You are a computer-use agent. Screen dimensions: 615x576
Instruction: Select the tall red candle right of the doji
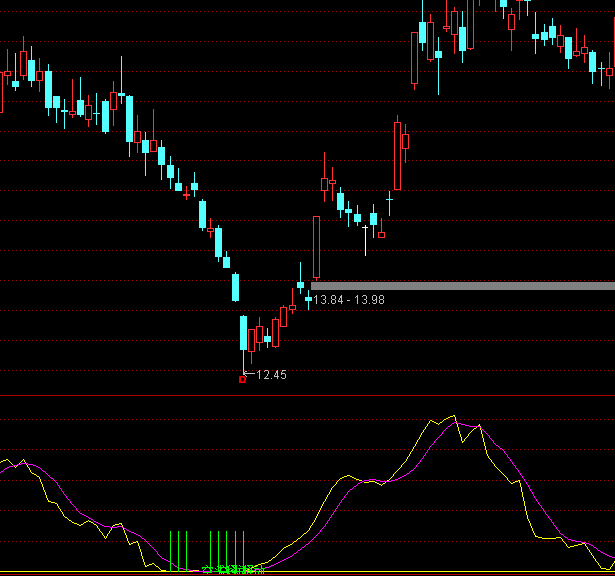[399, 156]
